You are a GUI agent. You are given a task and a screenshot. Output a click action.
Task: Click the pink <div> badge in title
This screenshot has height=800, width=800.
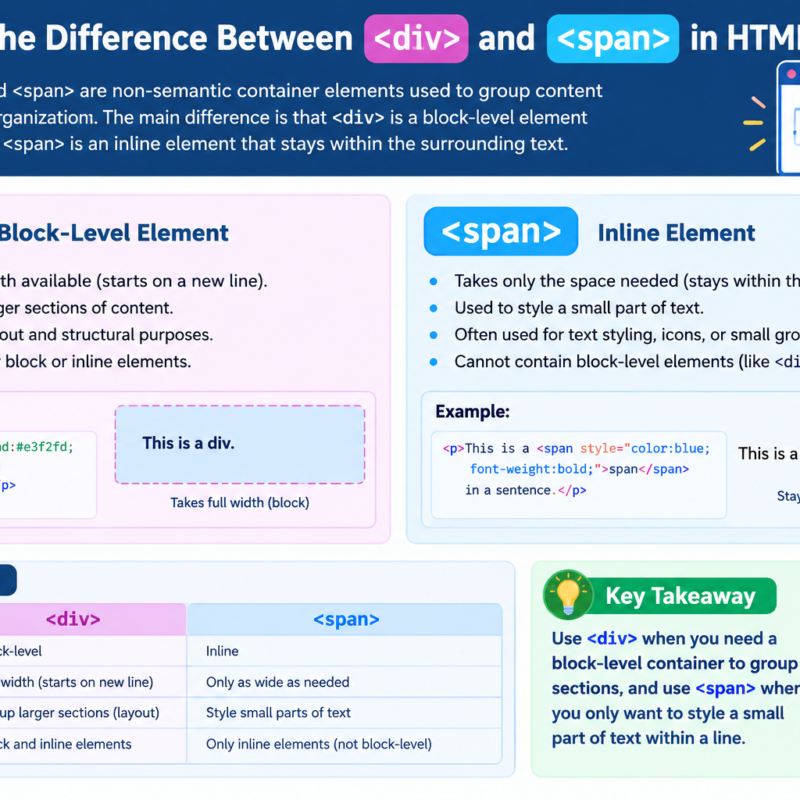(x=416, y=39)
